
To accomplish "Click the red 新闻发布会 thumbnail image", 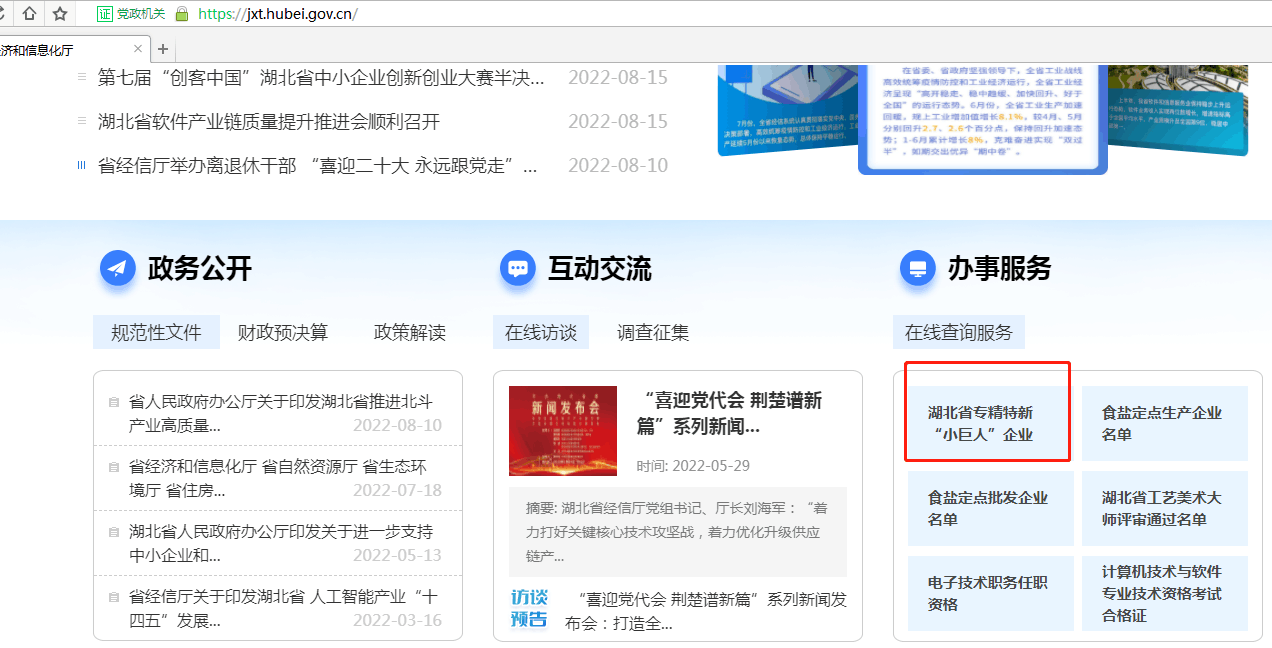I will [563, 430].
